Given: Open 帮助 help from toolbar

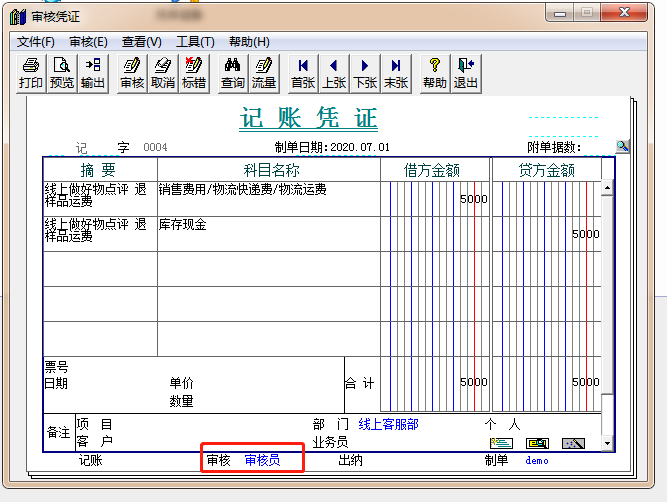Looking at the screenshot, I should (435, 73).
